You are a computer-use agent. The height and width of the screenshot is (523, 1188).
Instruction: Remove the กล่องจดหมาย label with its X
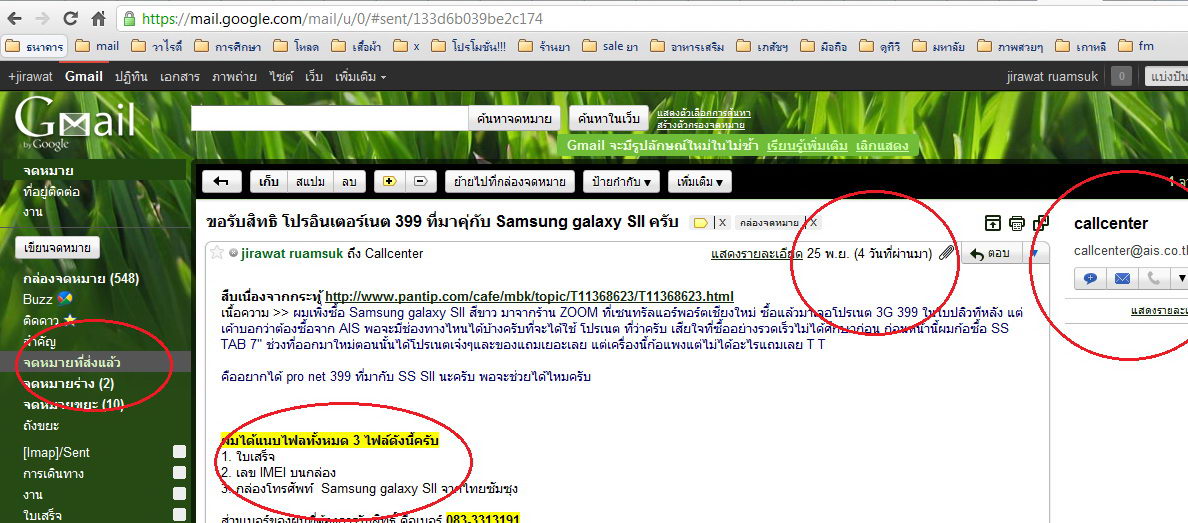click(x=814, y=223)
